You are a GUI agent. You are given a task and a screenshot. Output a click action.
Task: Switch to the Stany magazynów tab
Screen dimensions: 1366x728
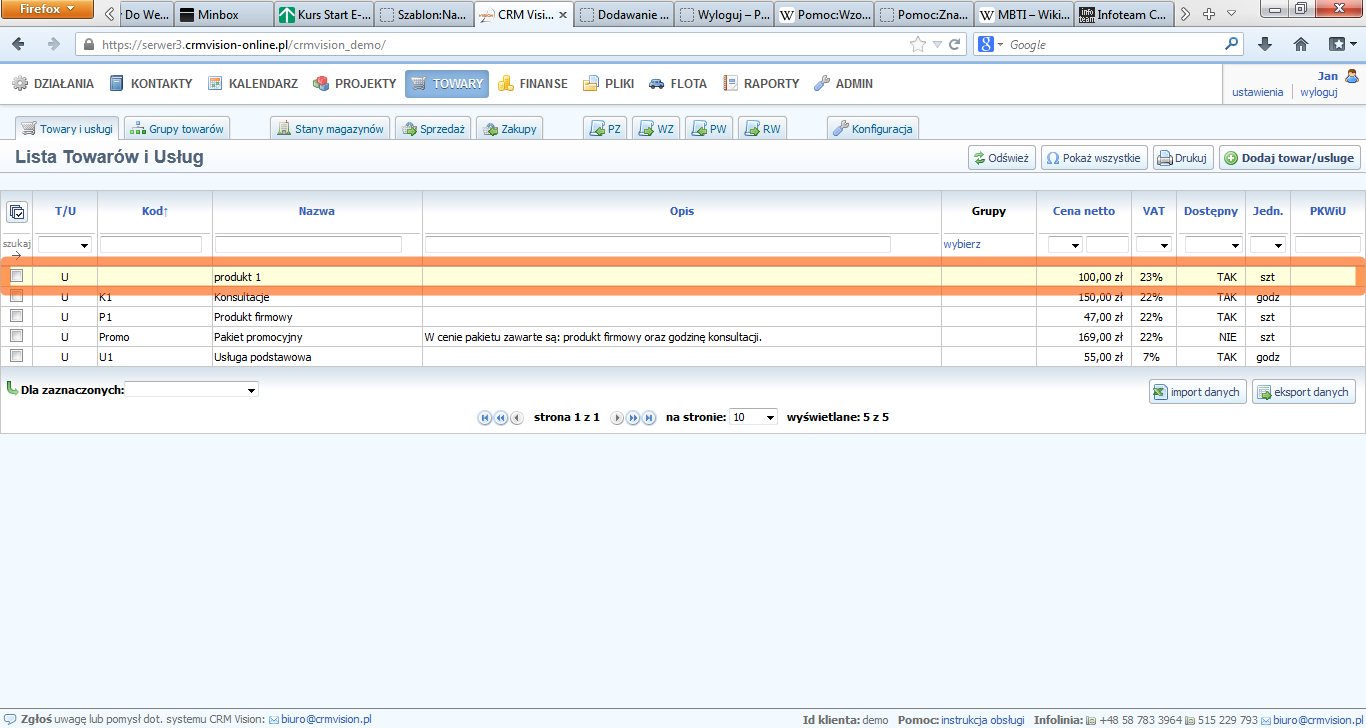coord(330,129)
